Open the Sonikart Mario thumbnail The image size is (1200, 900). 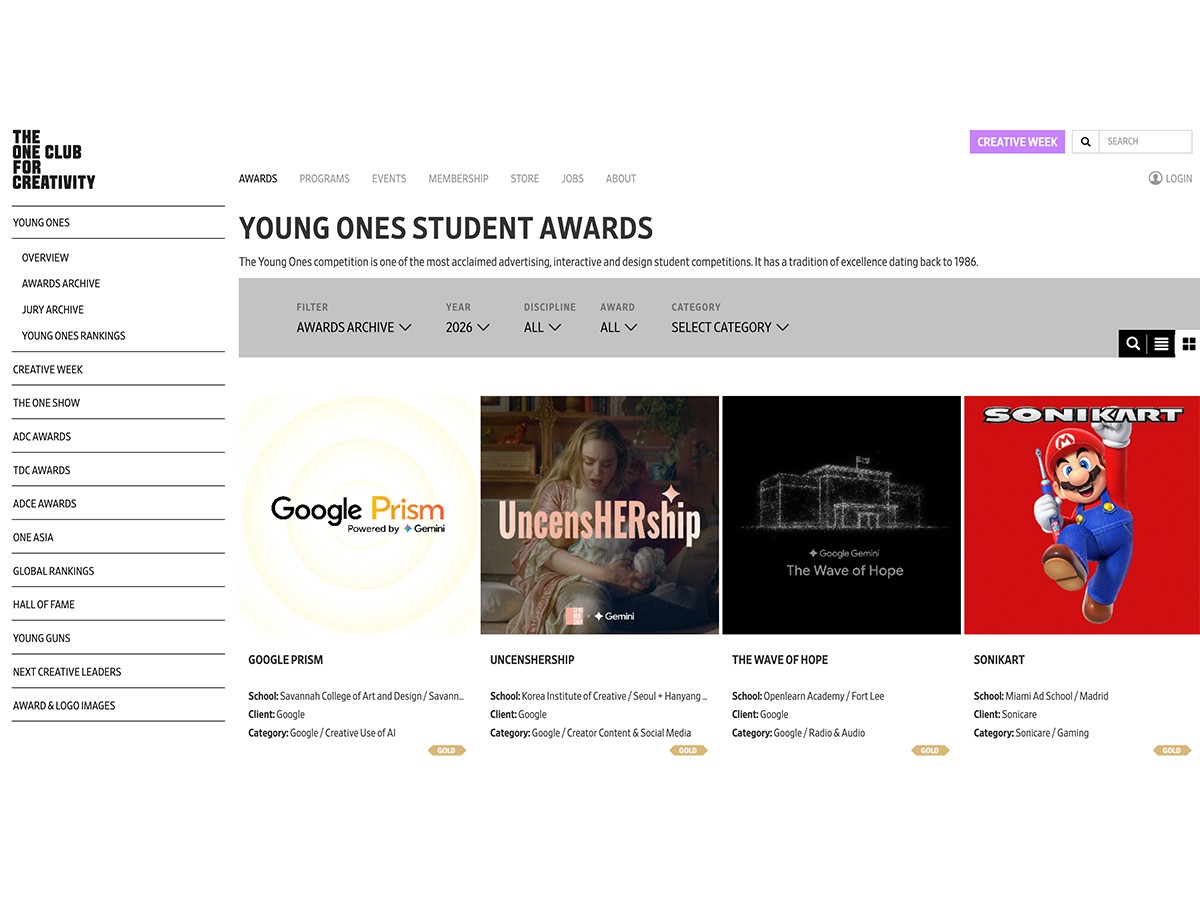(x=1082, y=515)
